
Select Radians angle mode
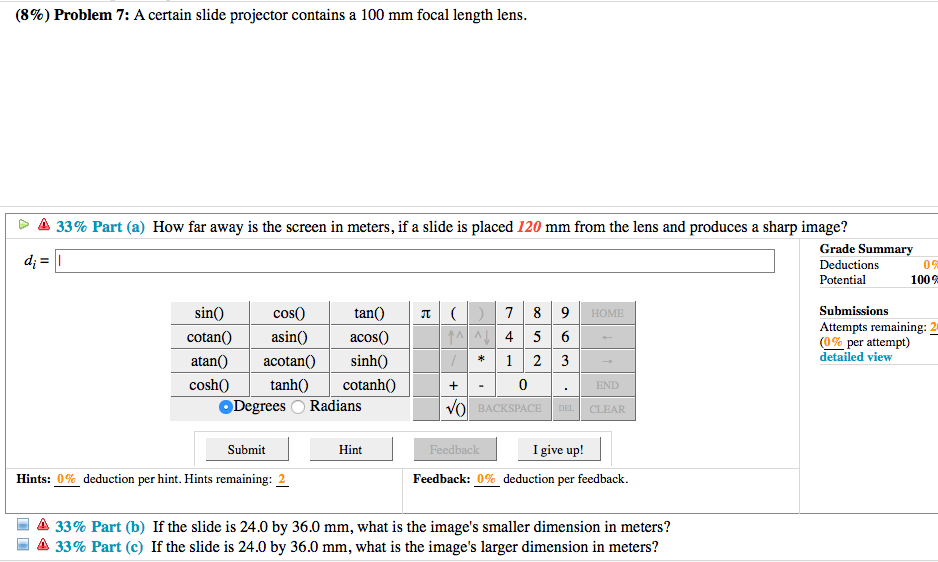297,407
